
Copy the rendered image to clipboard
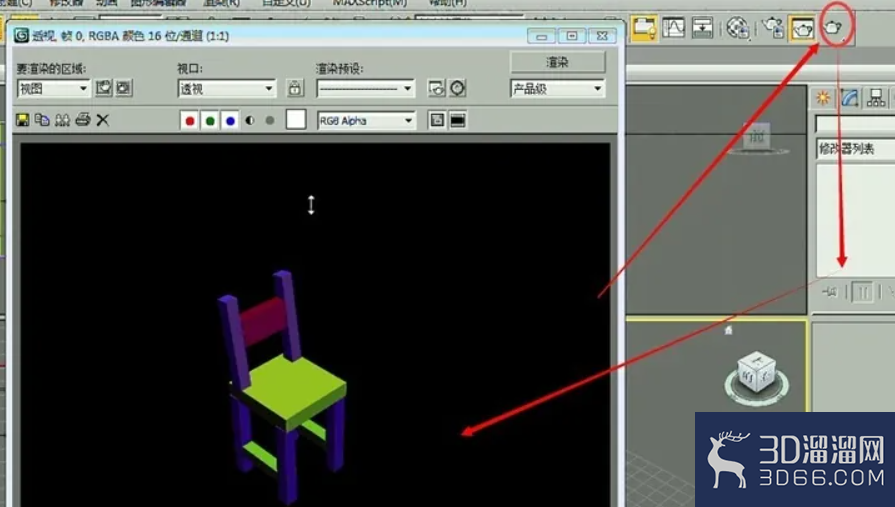coord(42,120)
